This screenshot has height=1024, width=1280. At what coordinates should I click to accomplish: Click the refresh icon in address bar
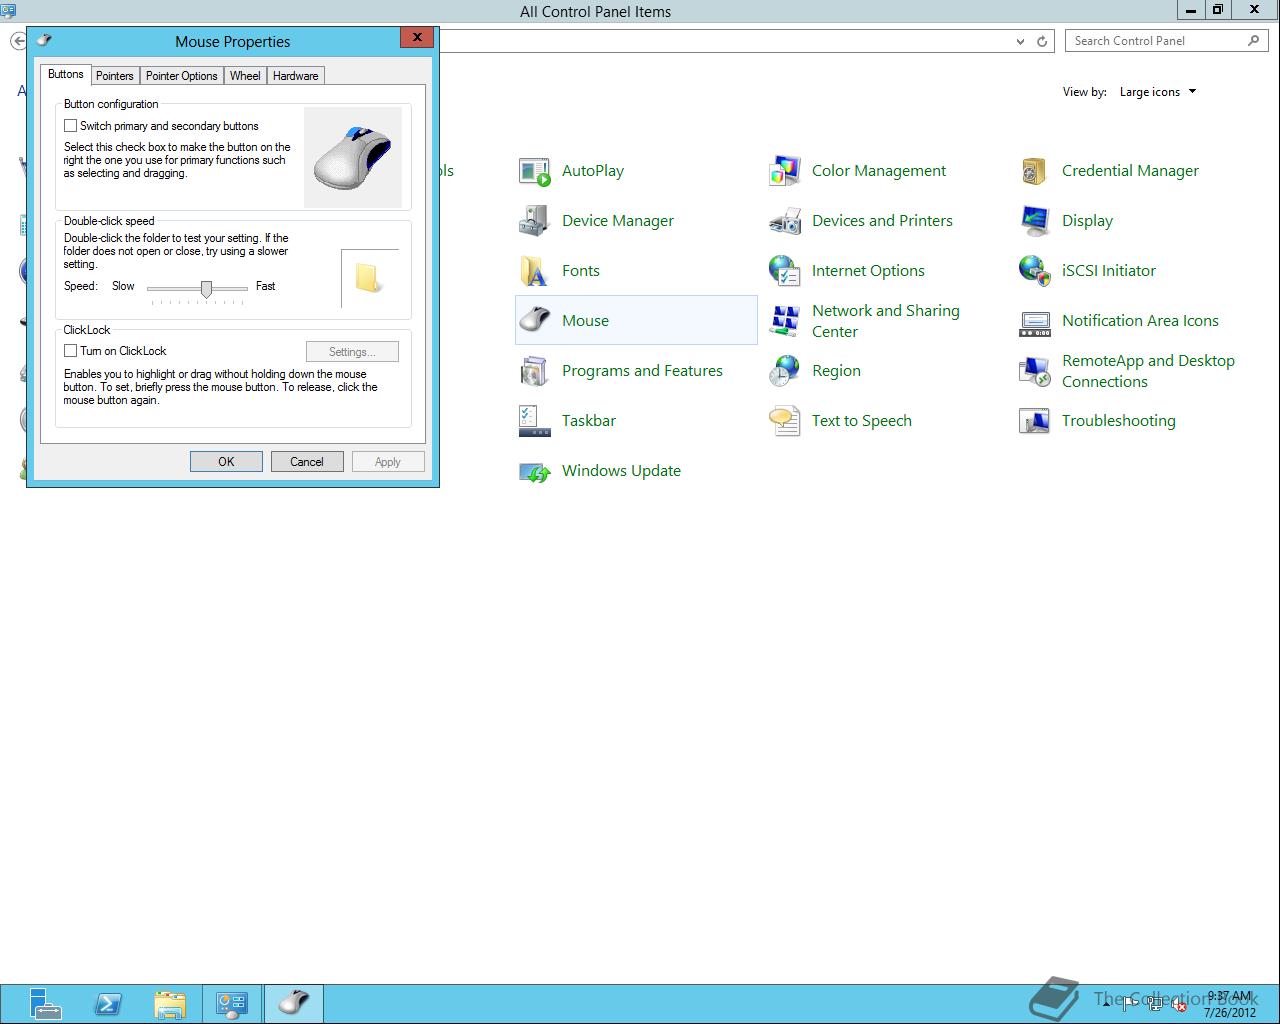click(x=1042, y=41)
